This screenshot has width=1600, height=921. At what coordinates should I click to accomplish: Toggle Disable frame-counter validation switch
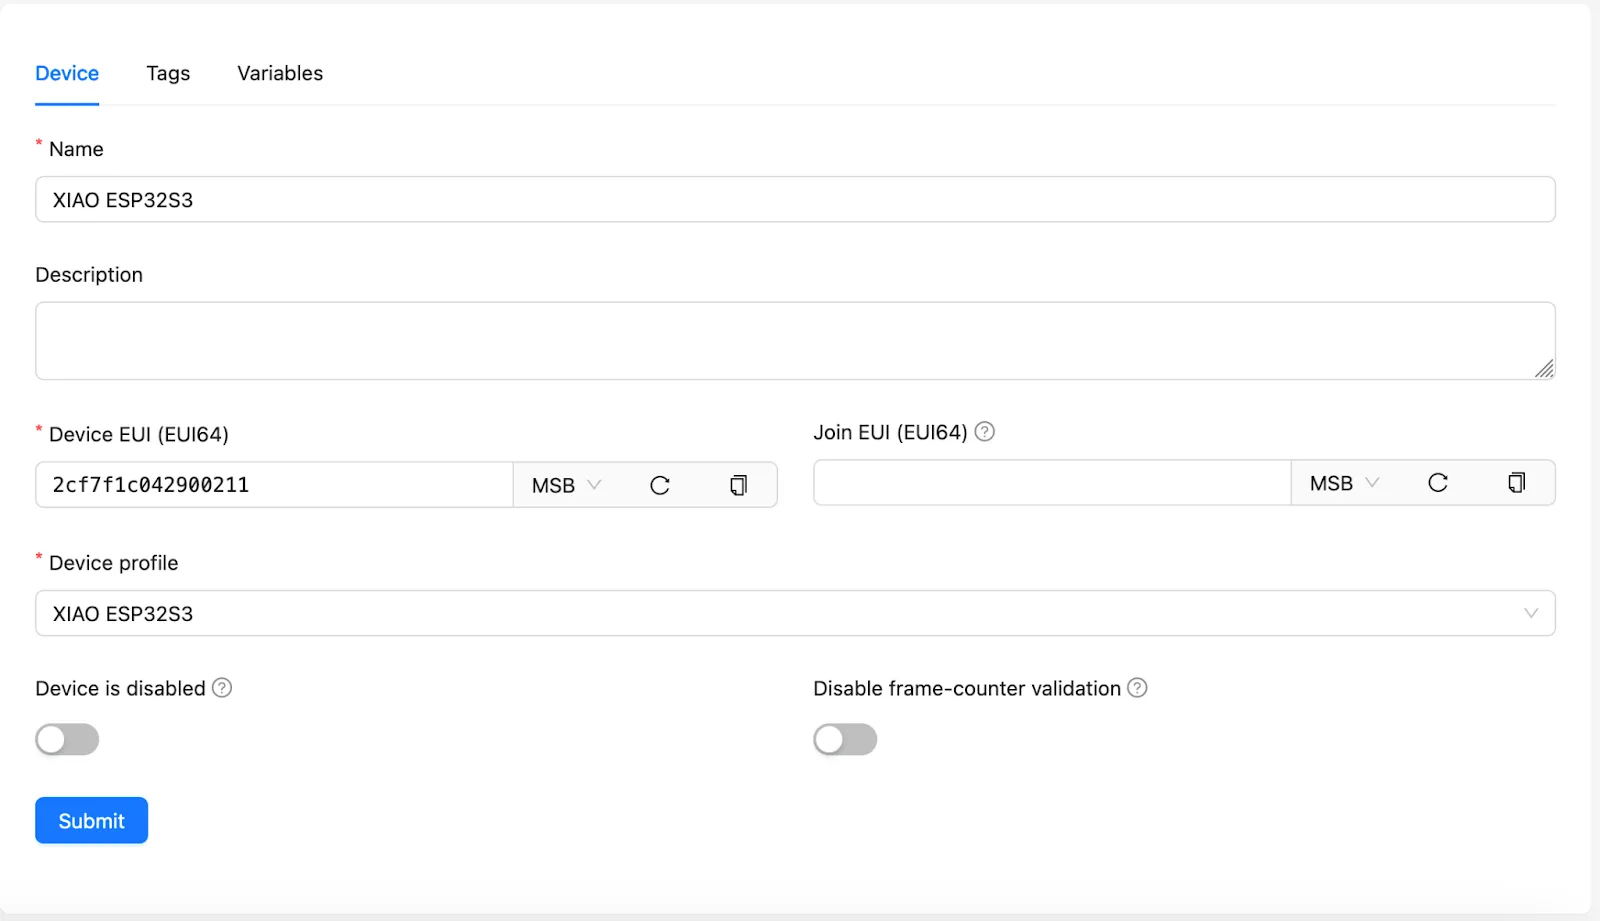(x=845, y=740)
